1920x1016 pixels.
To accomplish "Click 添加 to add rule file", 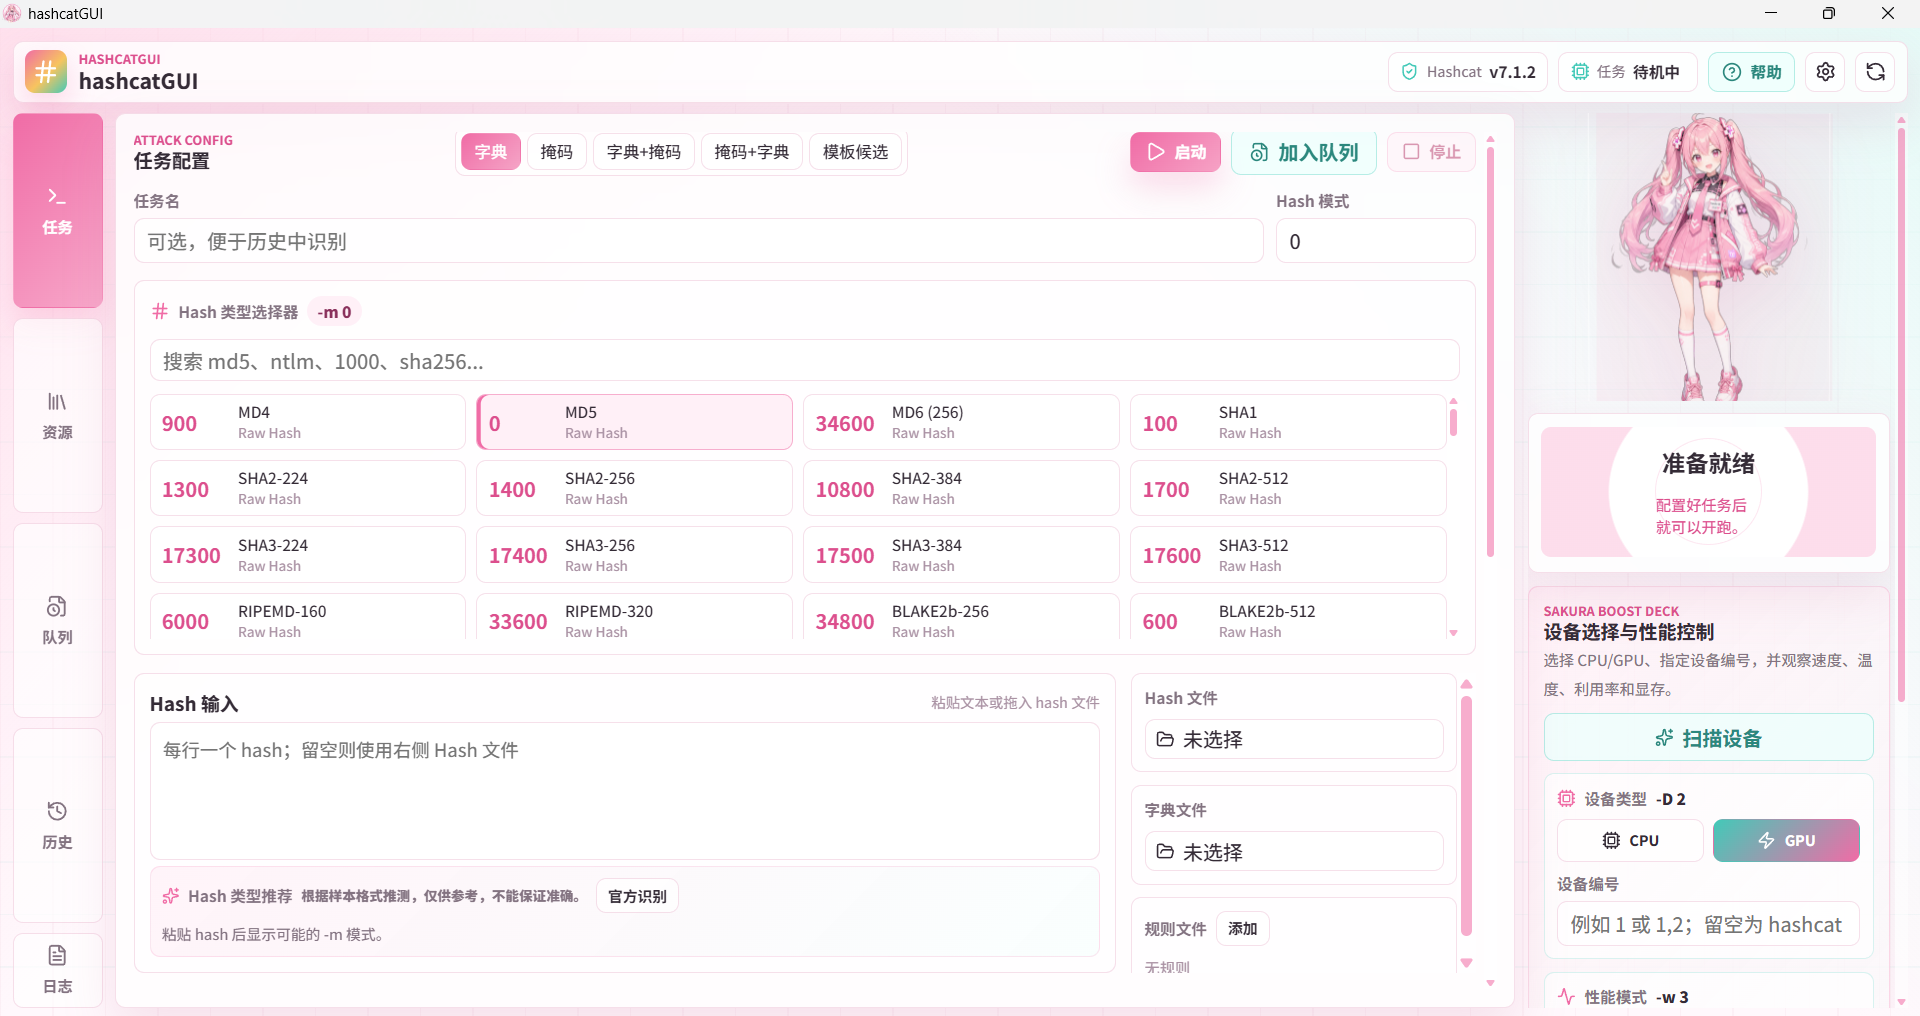I will [1243, 929].
